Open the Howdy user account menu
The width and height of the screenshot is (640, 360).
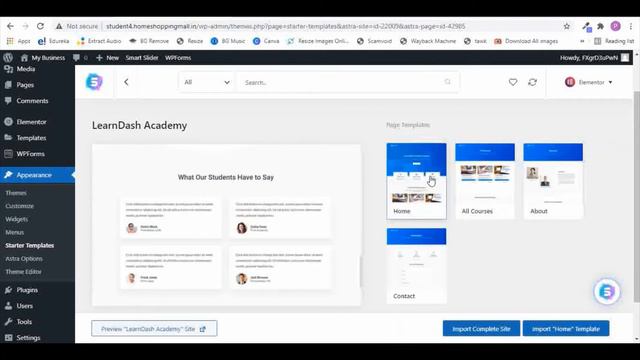pos(594,58)
